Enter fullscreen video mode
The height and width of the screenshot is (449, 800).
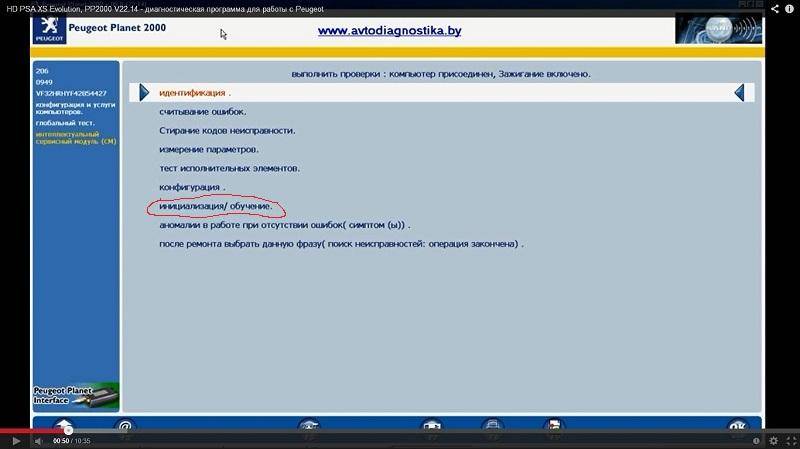click(790, 440)
